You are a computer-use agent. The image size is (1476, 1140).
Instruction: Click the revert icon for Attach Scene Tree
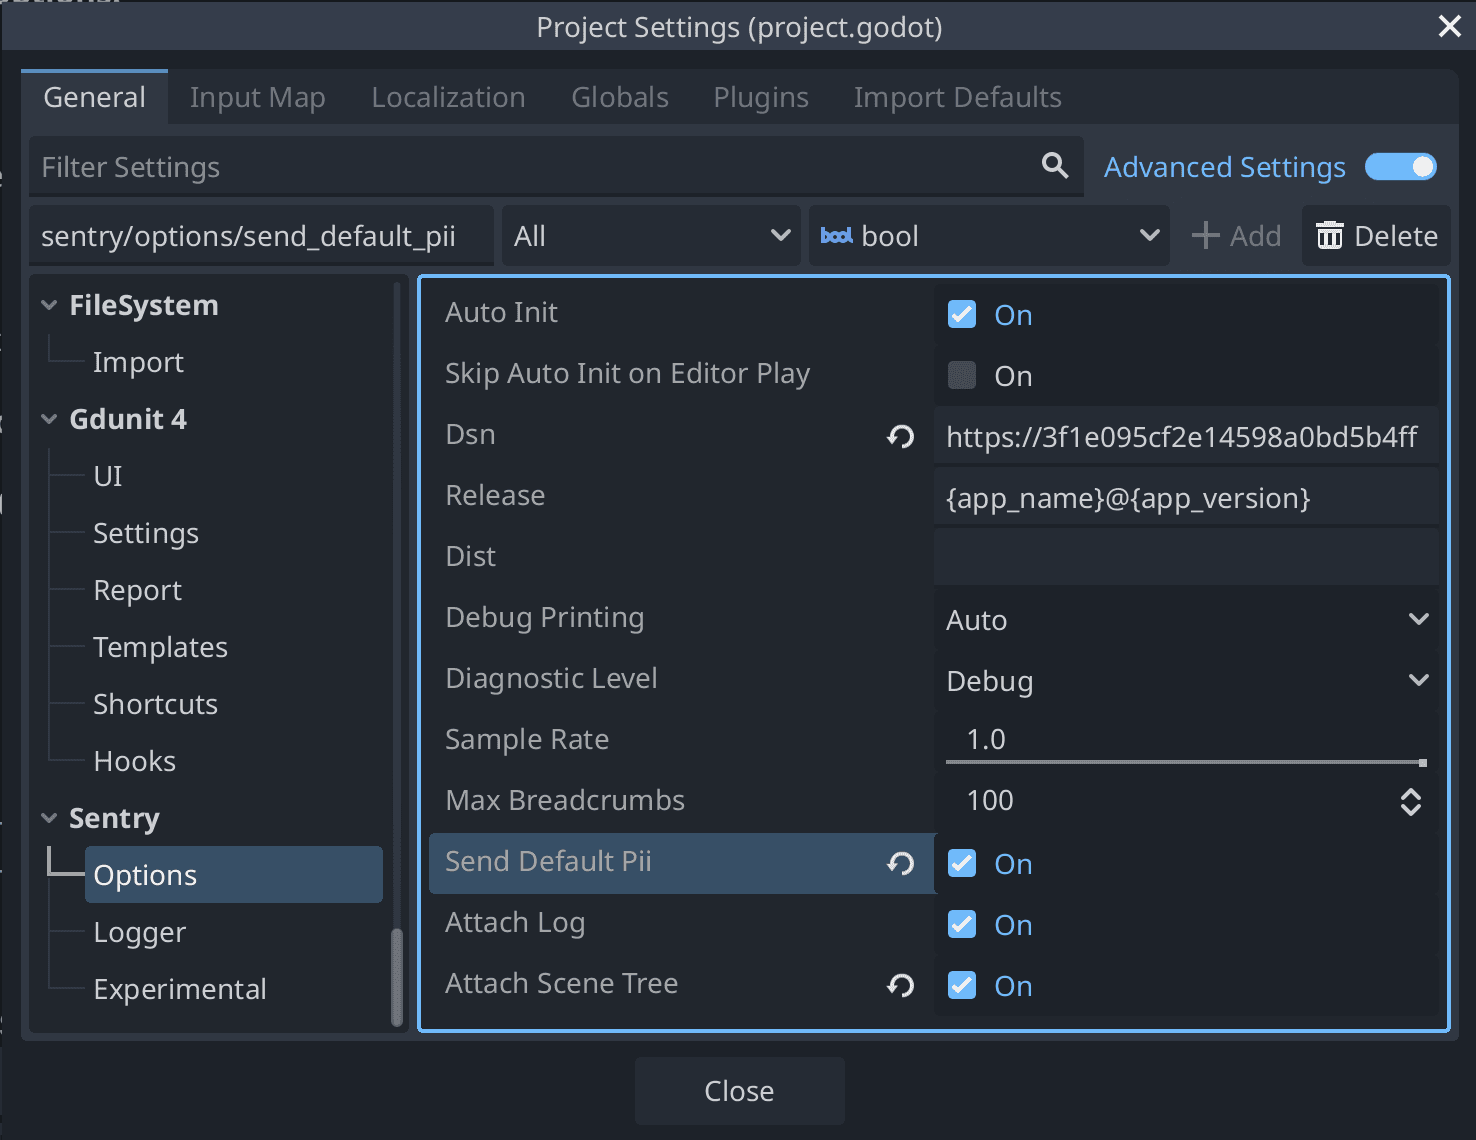900,985
